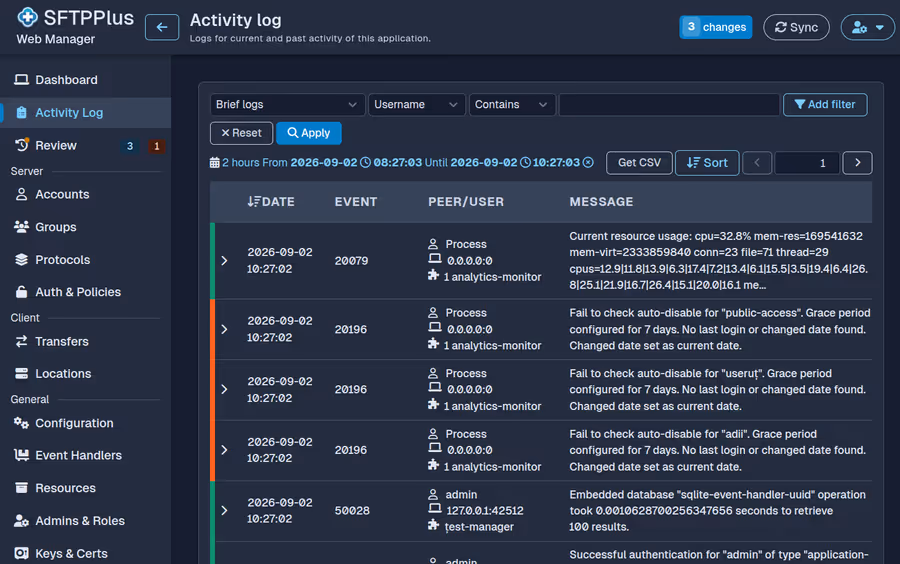Click the Reset button
The image size is (900, 564).
click(x=241, y=133)
